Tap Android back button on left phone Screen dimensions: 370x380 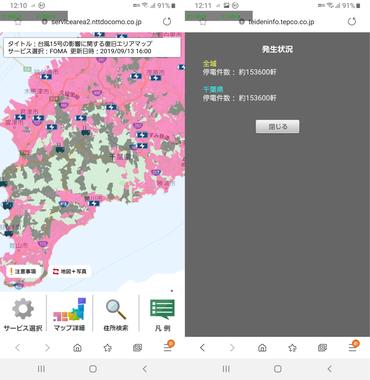coord(145,369)
